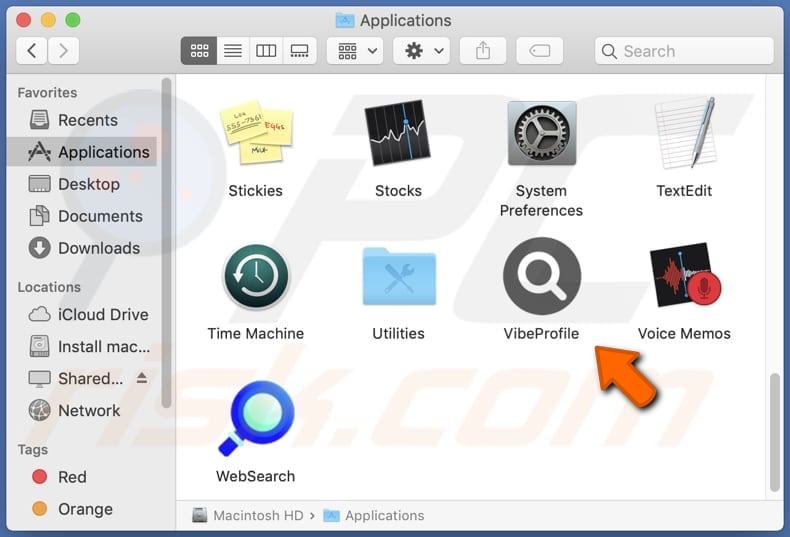Open System Preferences gear icon
Viewport: 790px width, 537px height.
coord(542,133)
